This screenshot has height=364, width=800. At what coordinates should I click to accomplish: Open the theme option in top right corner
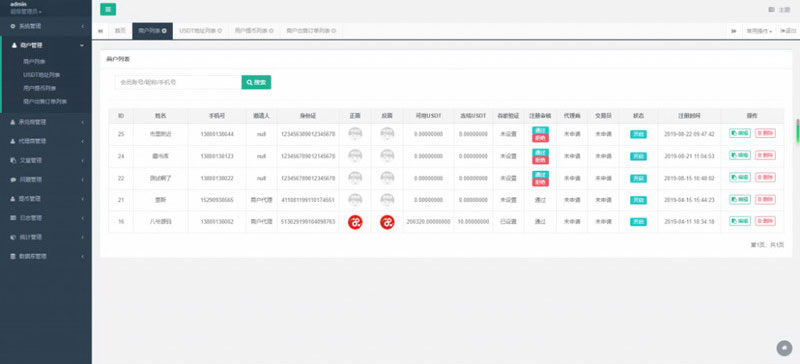(x=779, y=10)
